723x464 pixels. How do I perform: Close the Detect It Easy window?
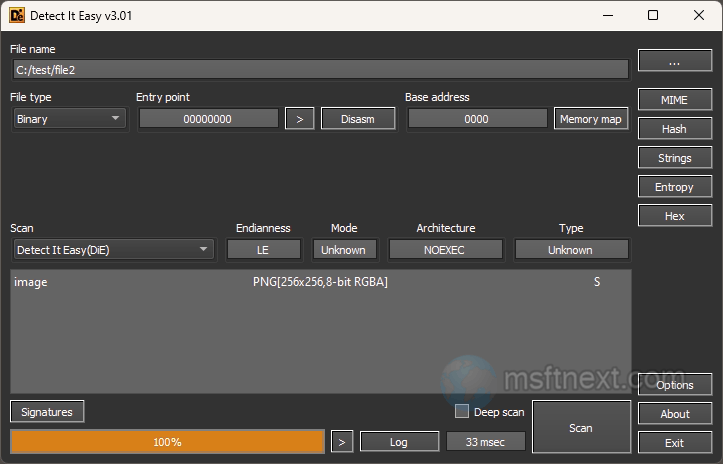click(x=699, y=16)
